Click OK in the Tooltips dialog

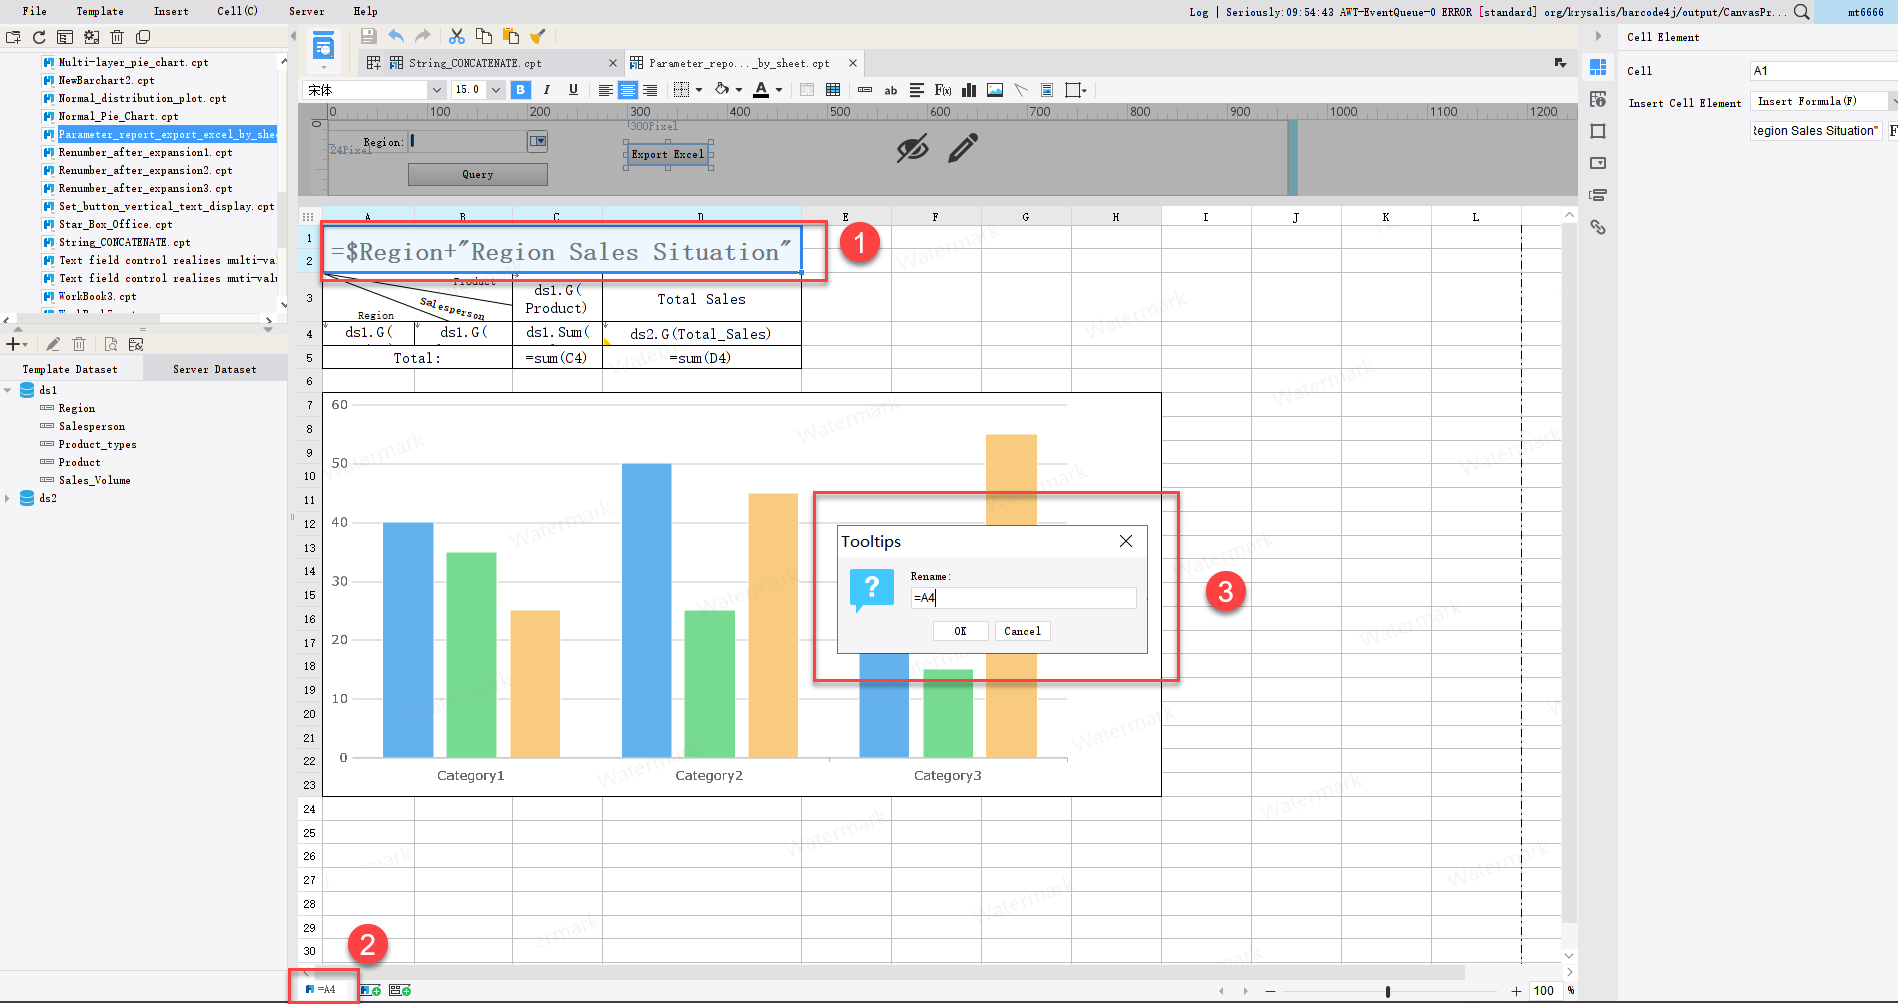959,631
